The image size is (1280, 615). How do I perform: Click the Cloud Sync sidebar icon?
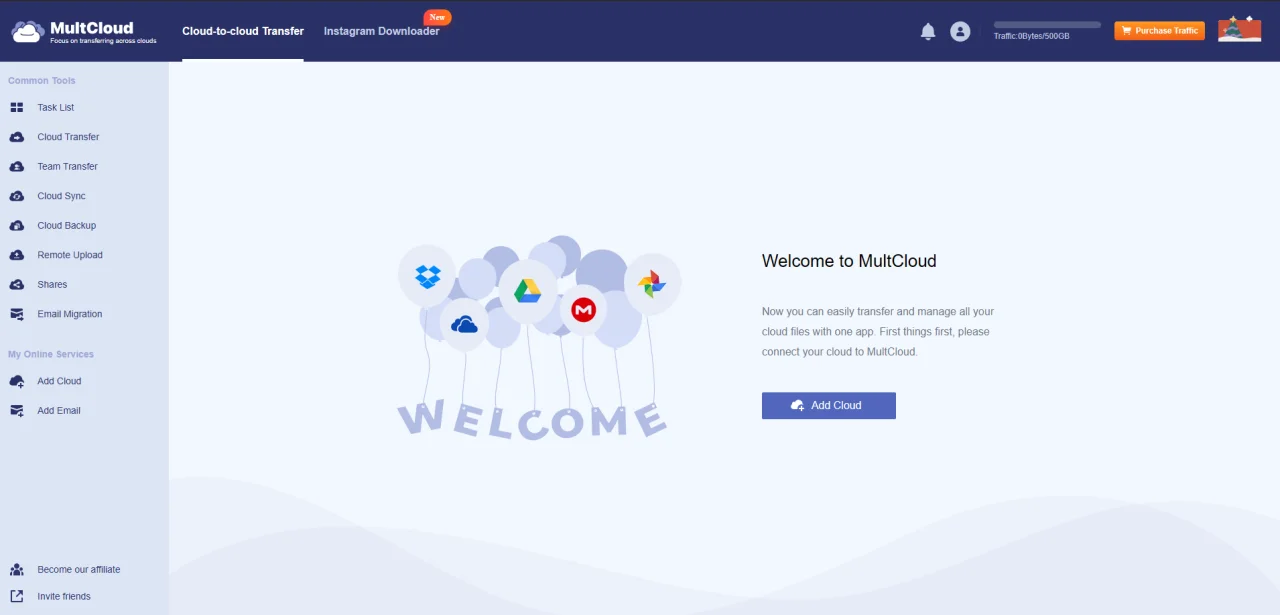[17, 196]
